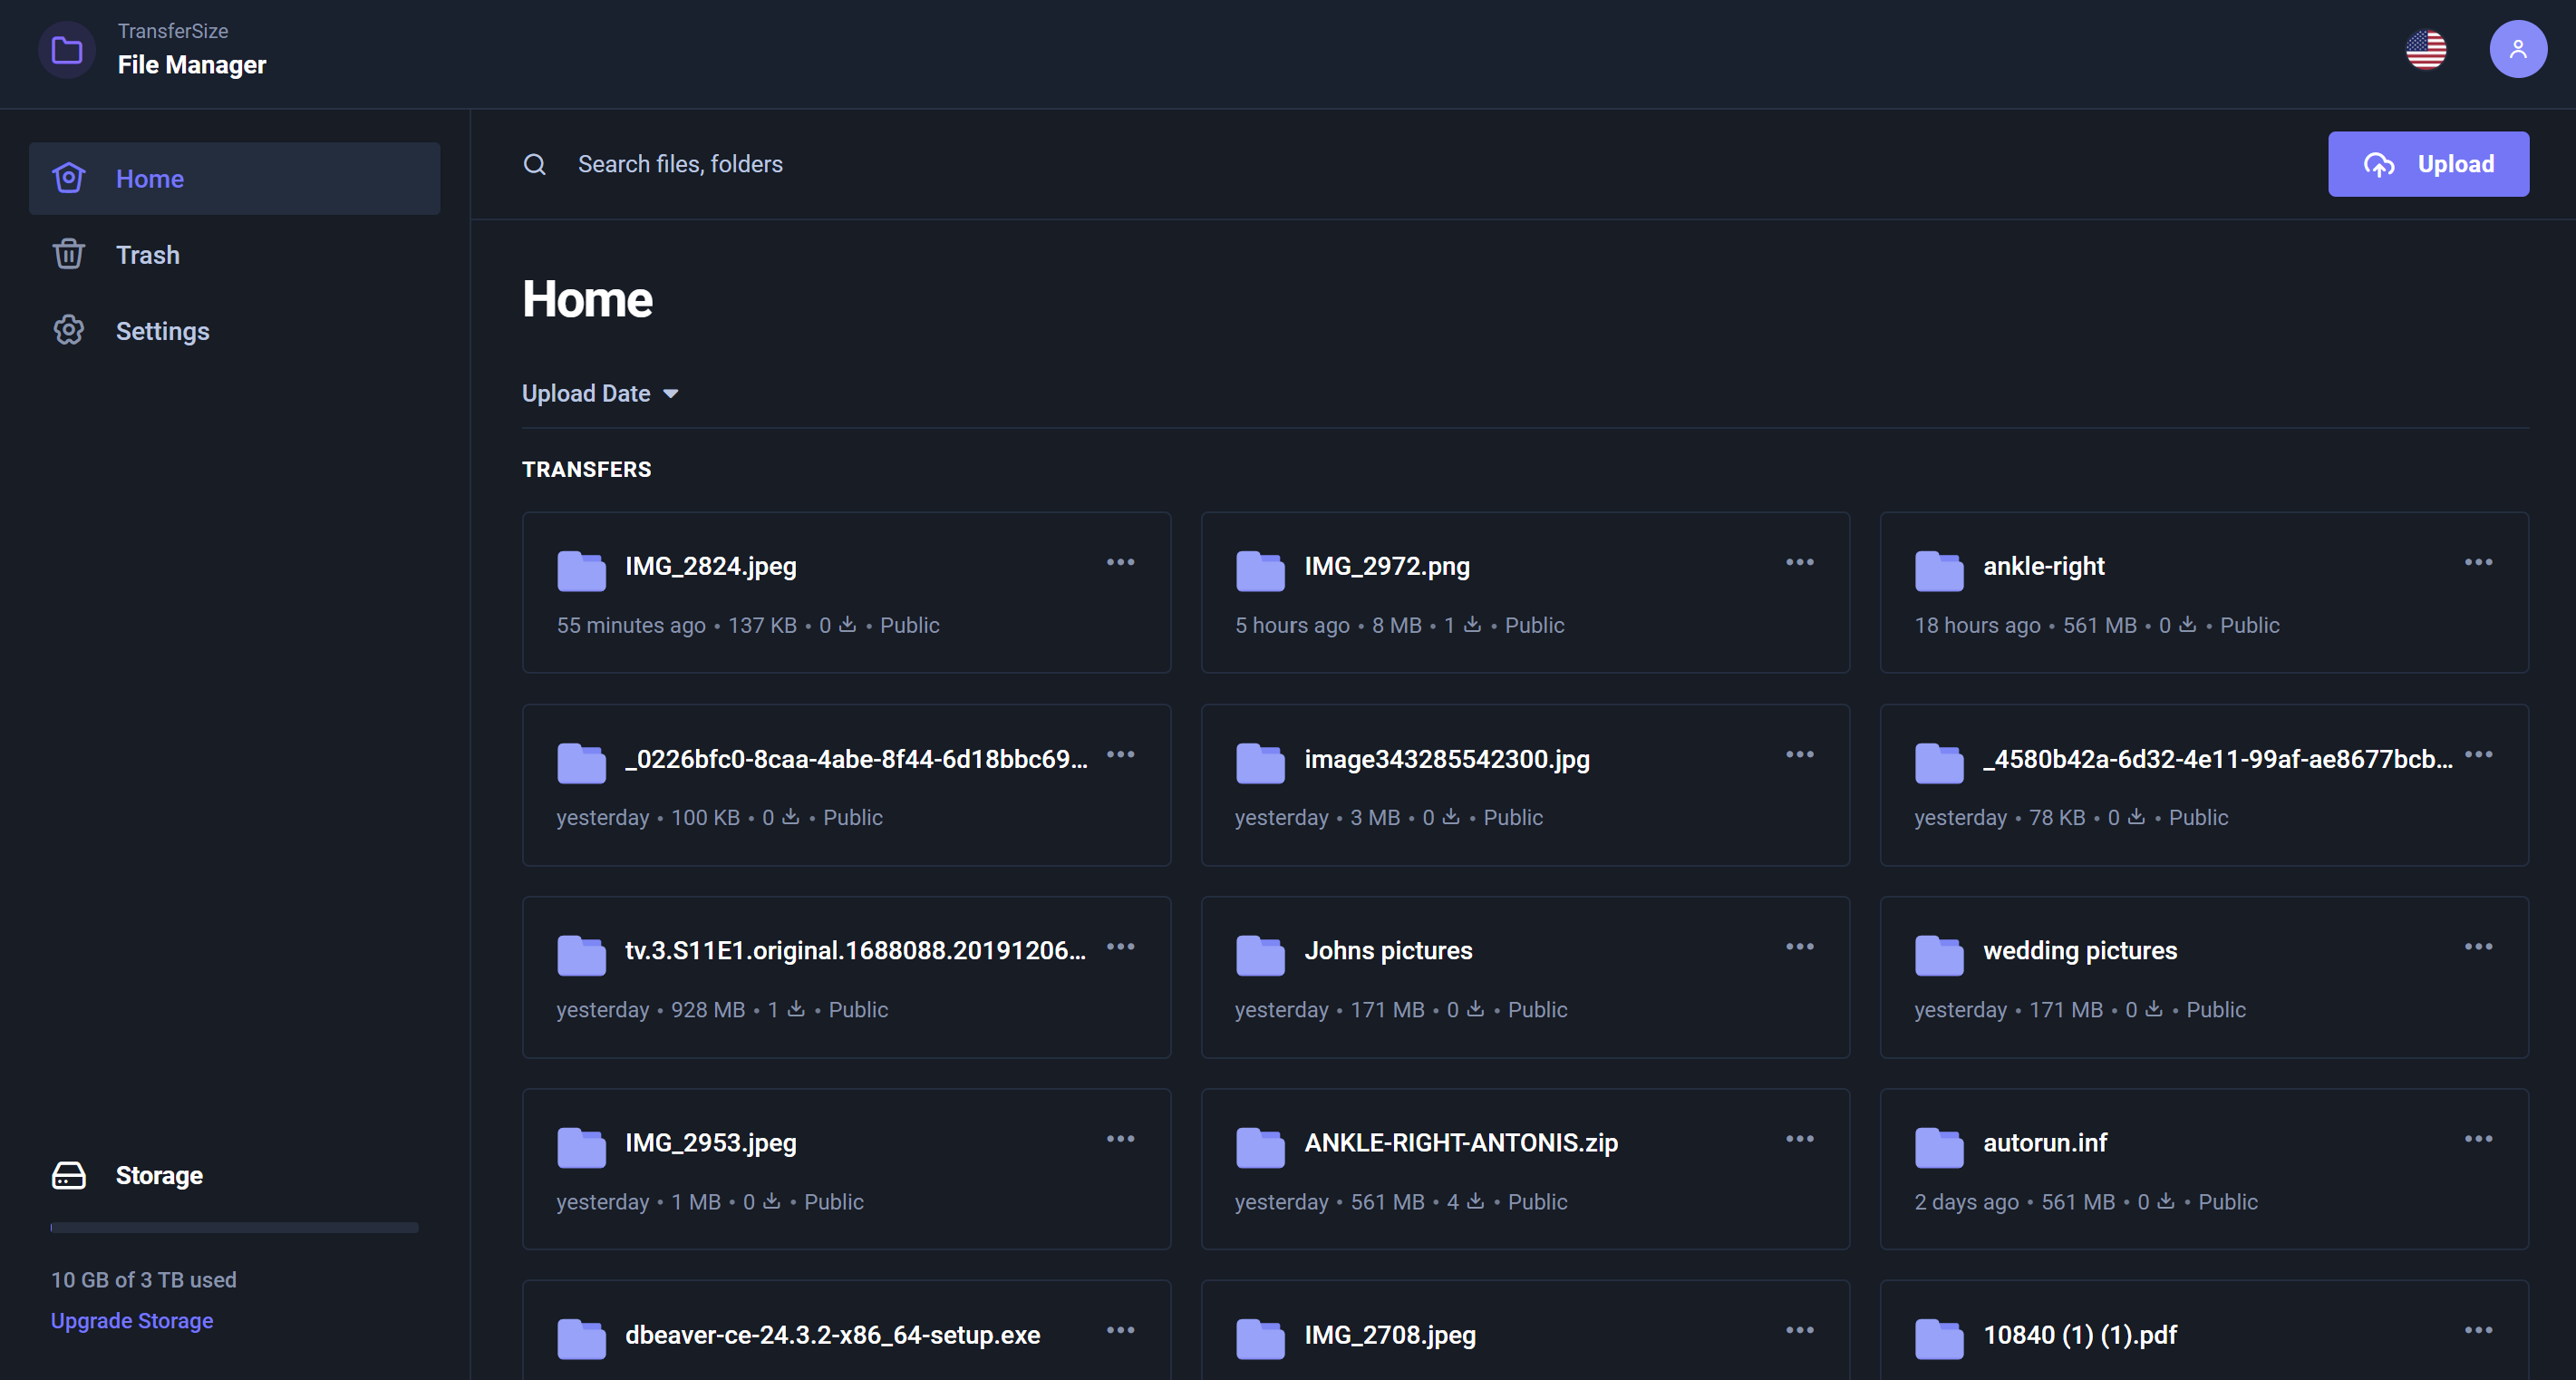Viewport: 2576px width, 1380px height.
Task: Open options menu for autorun.inf
Action: coord(2478,1138)
